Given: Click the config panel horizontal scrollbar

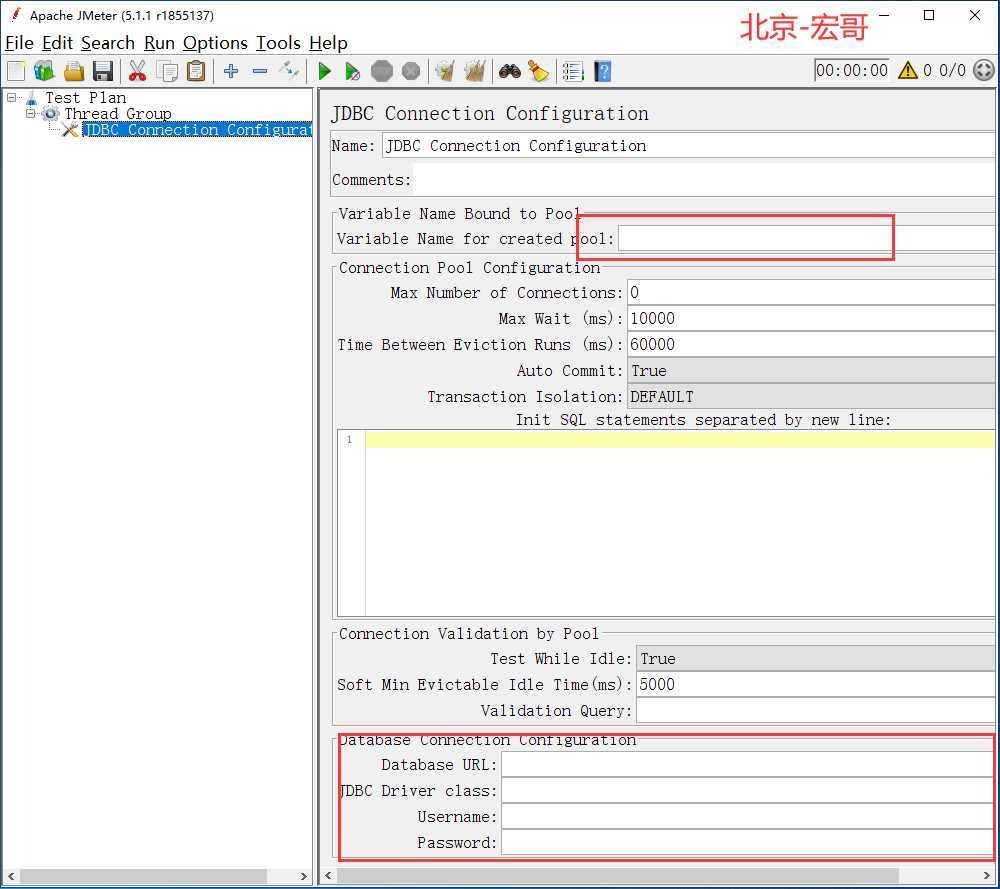Looking at the screenshot, I should click(x=617, y=876).
